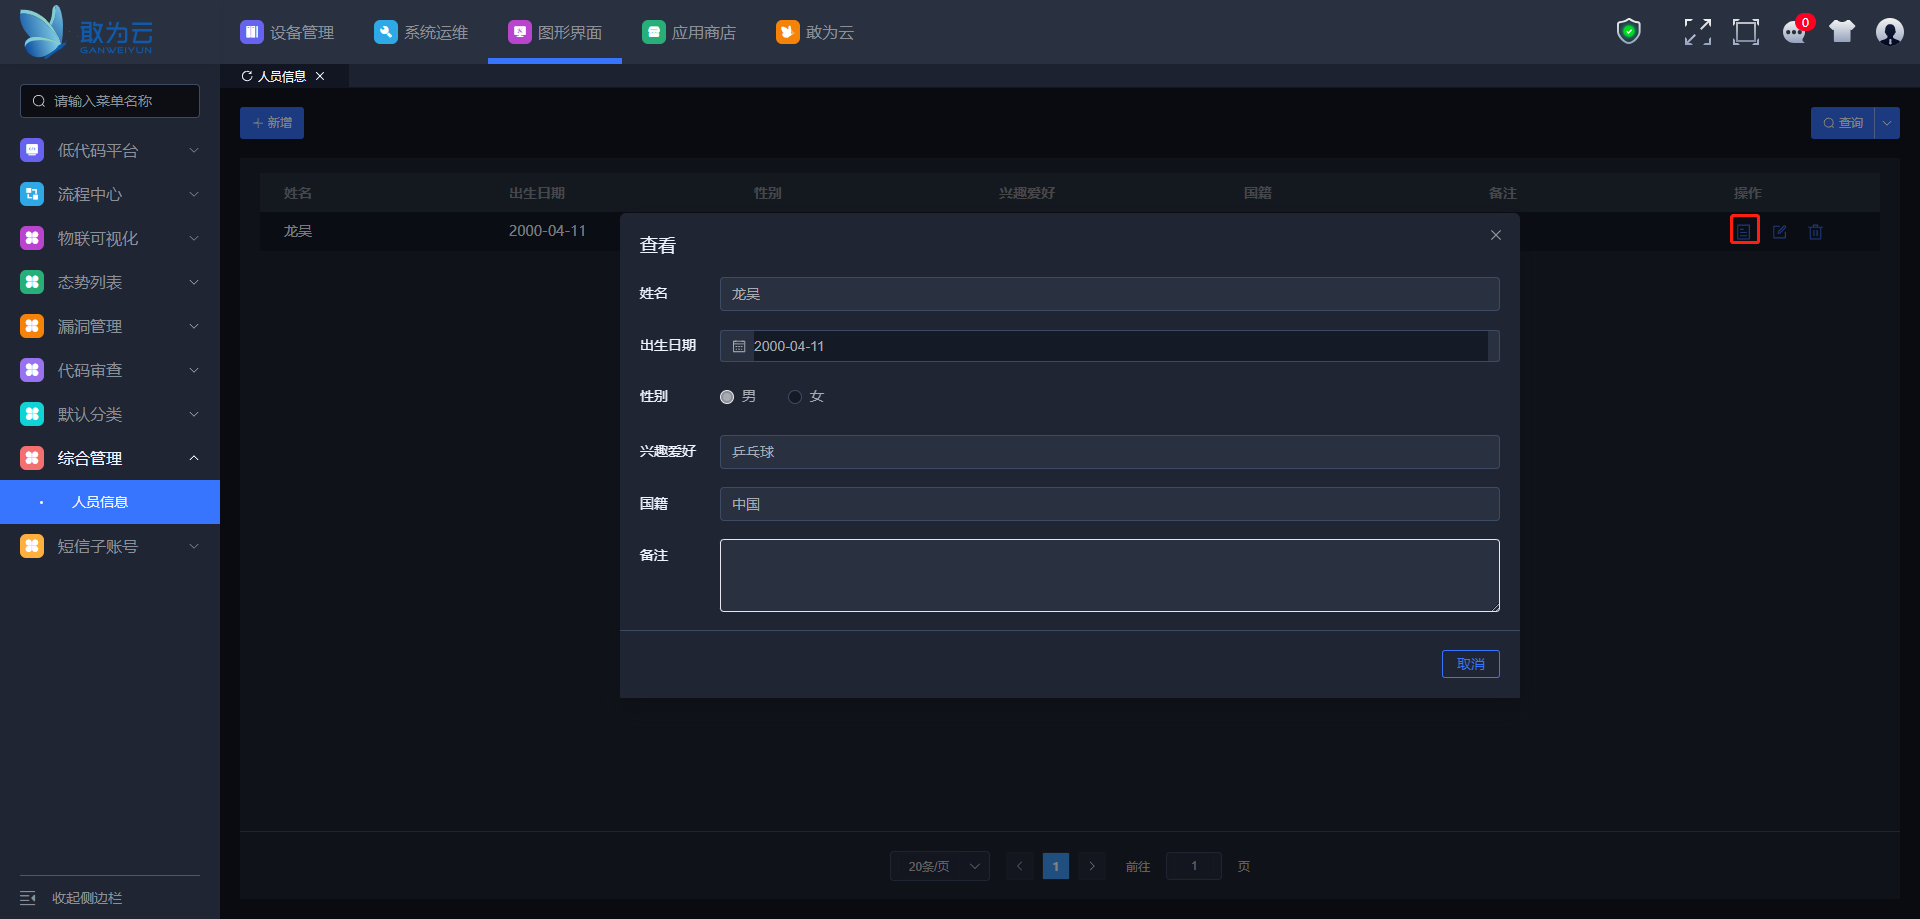Viewport: 1920px width, 919px height.
Task: Click the 出生日期 field showing 2000-04-11
Action: pos(1110,346)
